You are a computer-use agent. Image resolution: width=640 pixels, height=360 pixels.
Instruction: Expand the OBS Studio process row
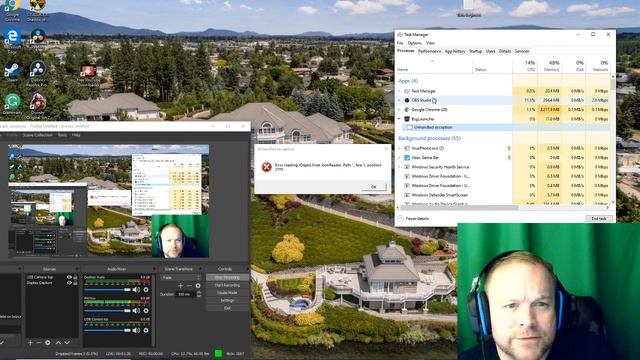click(399, 100)
